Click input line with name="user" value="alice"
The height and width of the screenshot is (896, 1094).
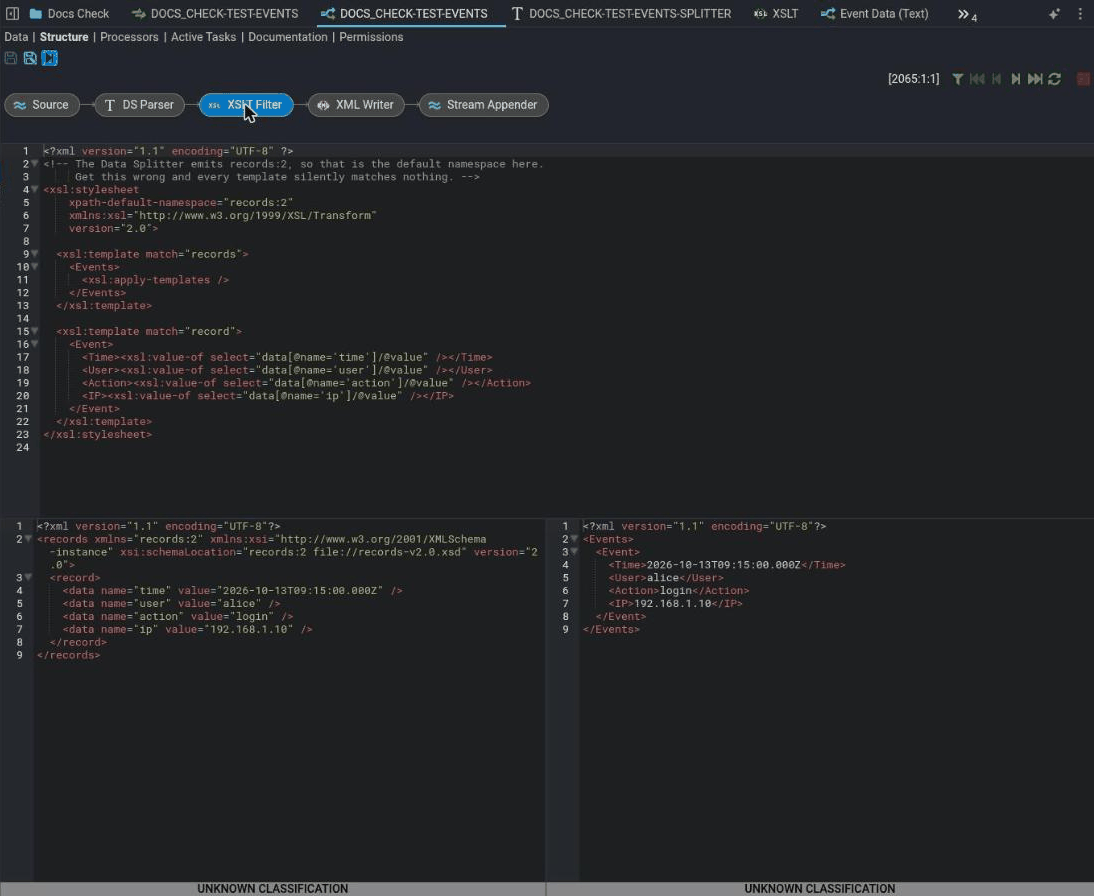pyautogui.click(x=171, y=604)
